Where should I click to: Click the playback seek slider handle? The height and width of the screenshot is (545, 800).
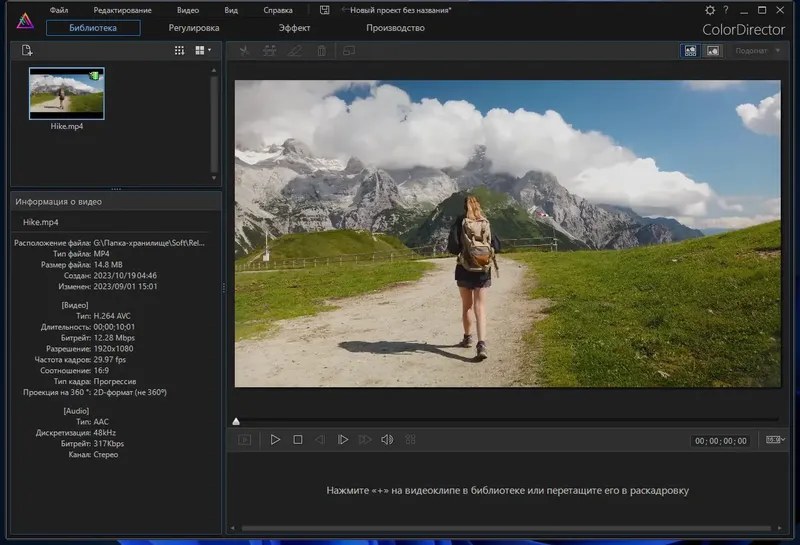[x=236, y=421]
